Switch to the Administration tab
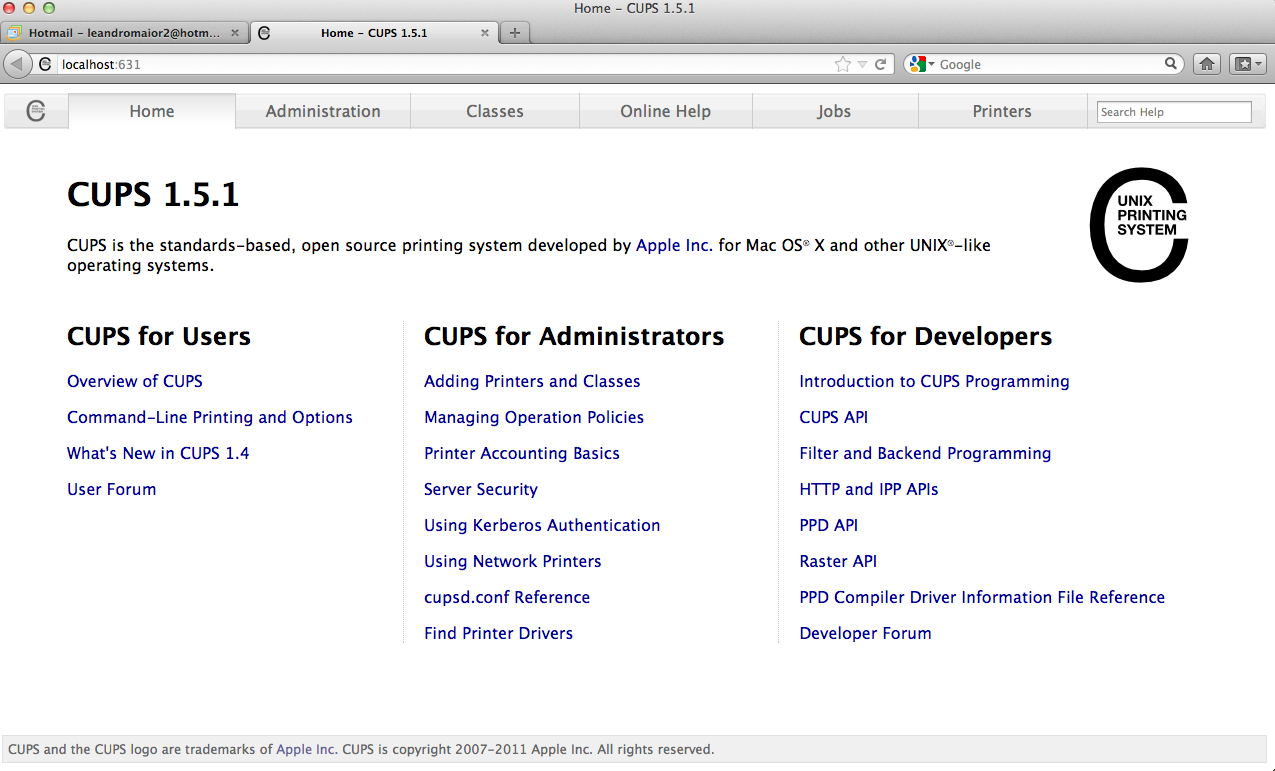This screenshot has height=771, width=1275. tap(322, 111)
